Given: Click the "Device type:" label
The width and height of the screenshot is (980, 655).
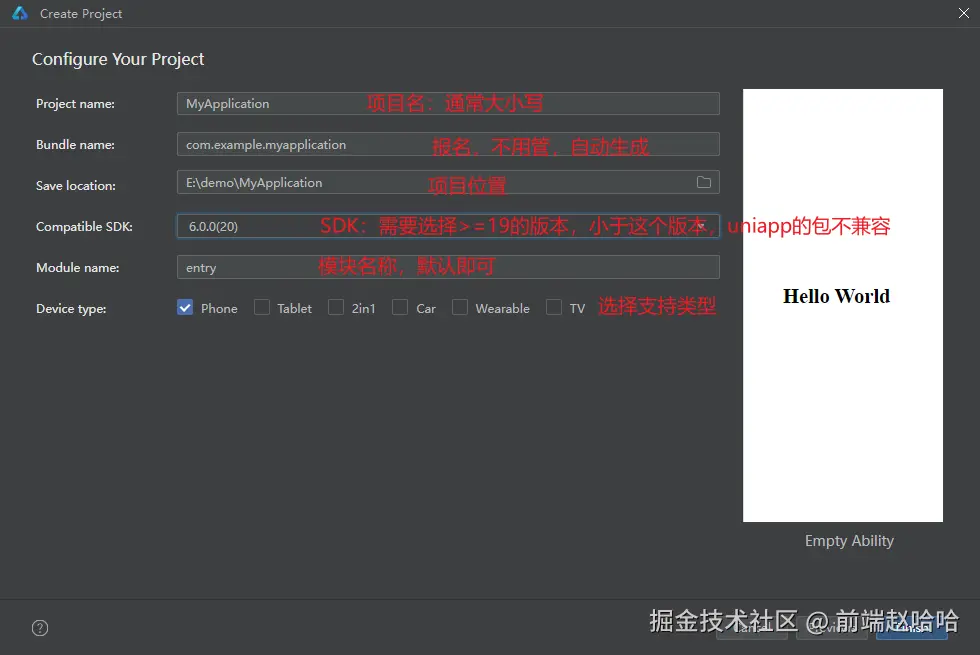Looking at the screenshot, I should [71, 309].
